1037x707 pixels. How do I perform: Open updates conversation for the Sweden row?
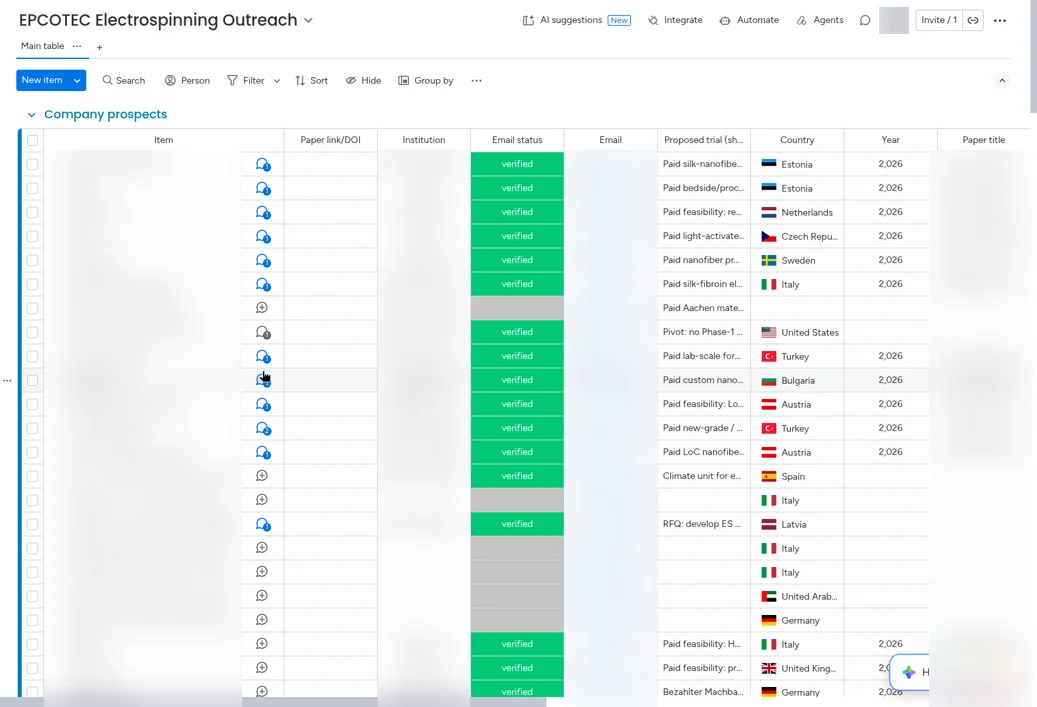tap(263, 261)
